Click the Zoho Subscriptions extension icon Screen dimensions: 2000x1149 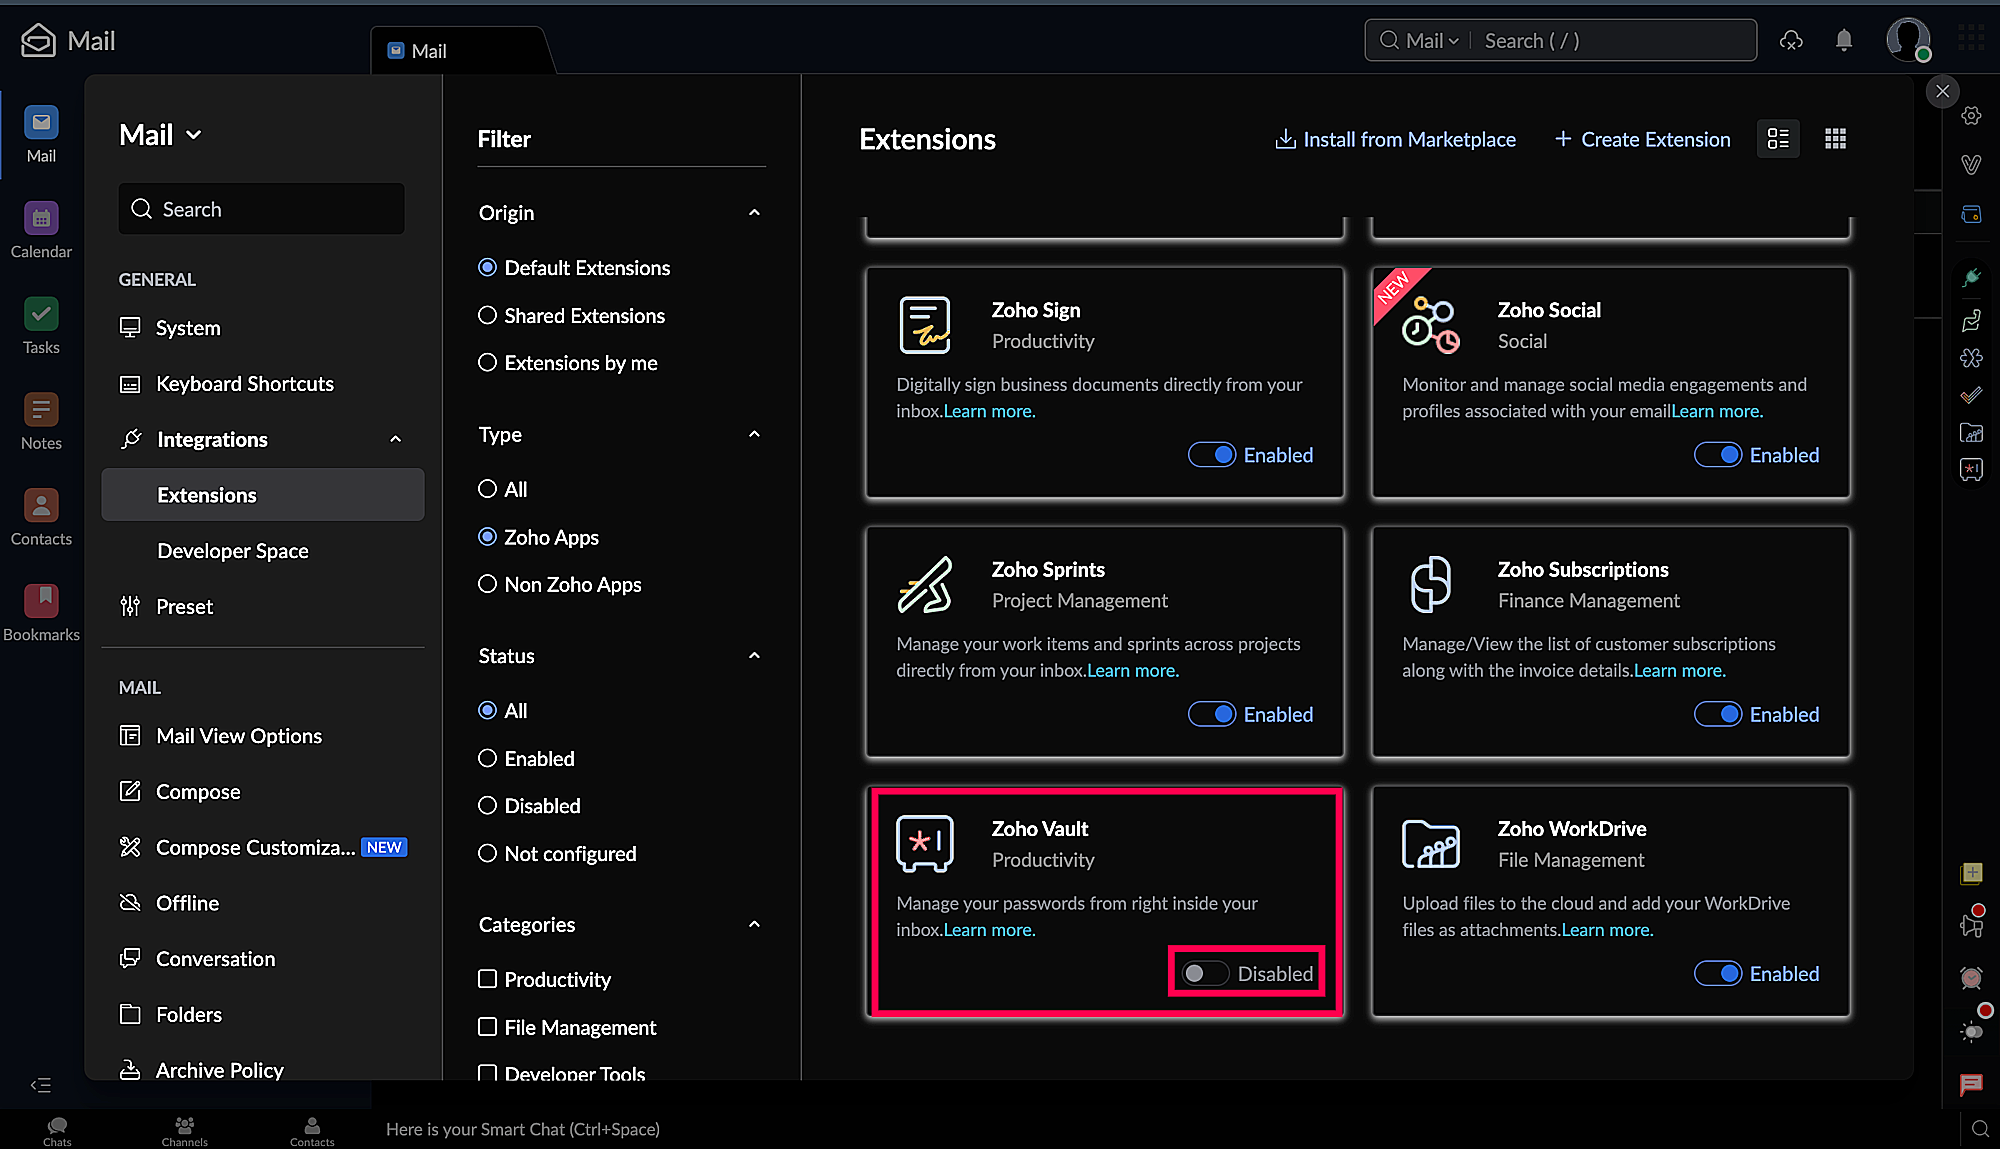pyautogui.click(x=1431, y=584)
